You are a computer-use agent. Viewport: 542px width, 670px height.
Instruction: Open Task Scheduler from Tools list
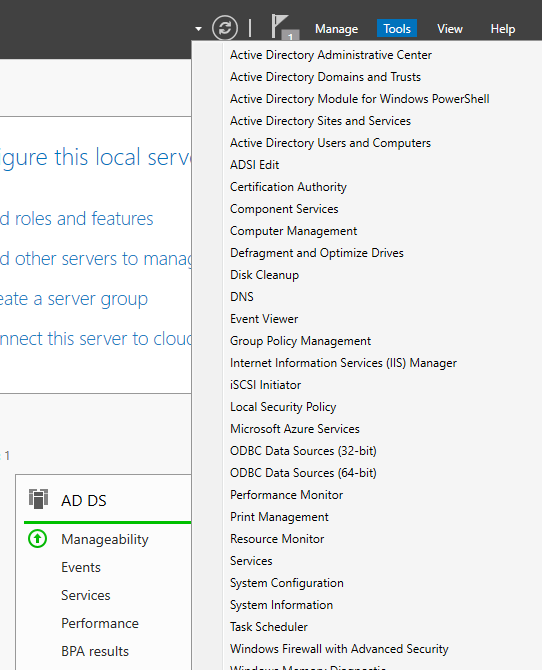268,627
